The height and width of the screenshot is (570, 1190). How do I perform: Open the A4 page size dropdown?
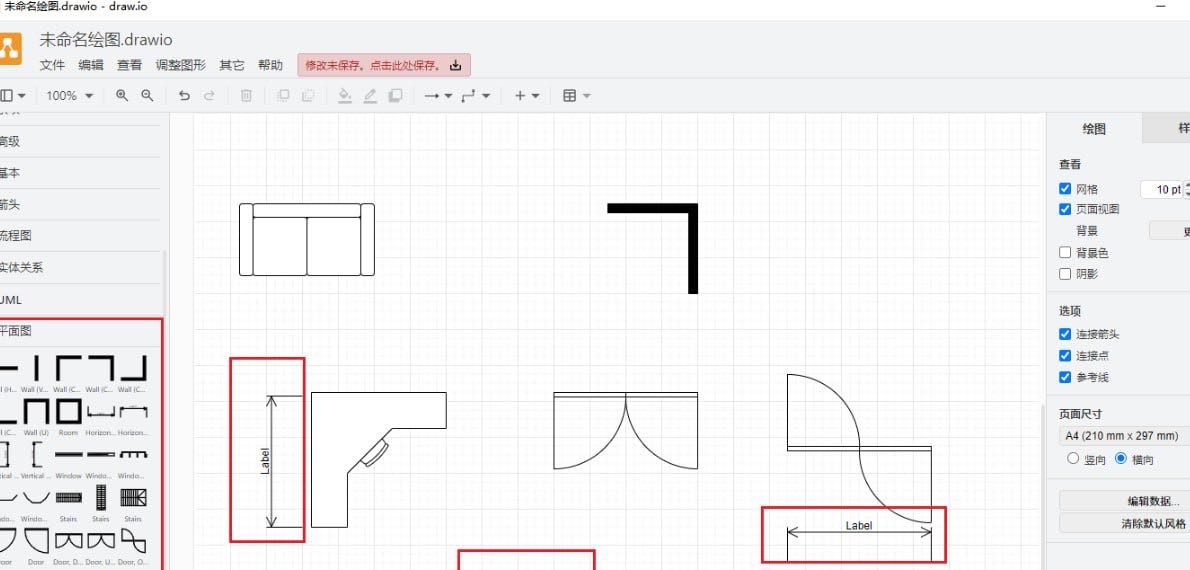[x=1123, y=436]
